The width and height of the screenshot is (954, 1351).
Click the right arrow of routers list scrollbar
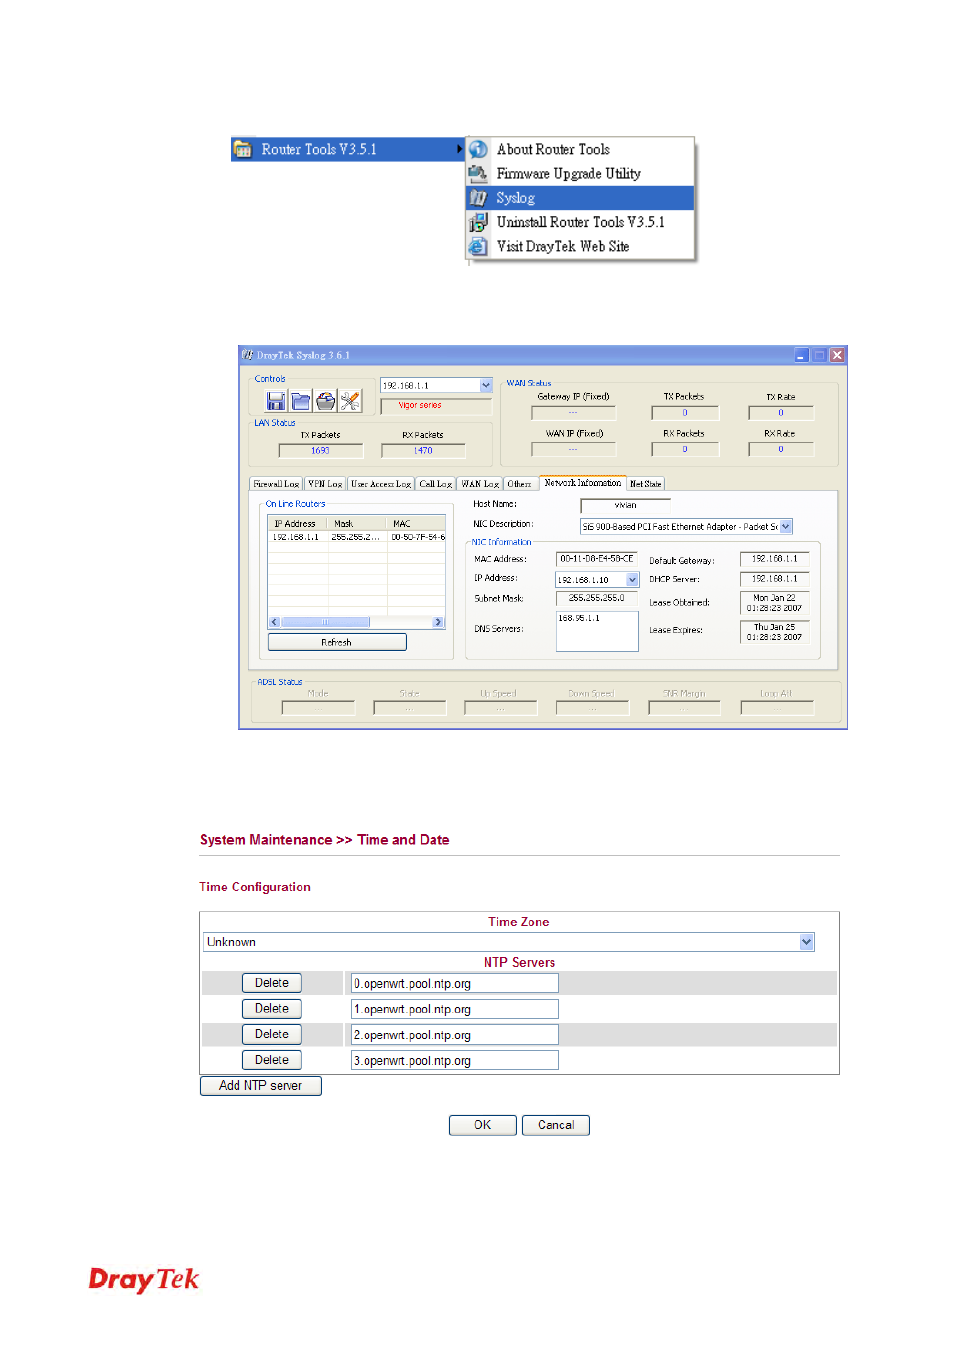pos(438,622)
